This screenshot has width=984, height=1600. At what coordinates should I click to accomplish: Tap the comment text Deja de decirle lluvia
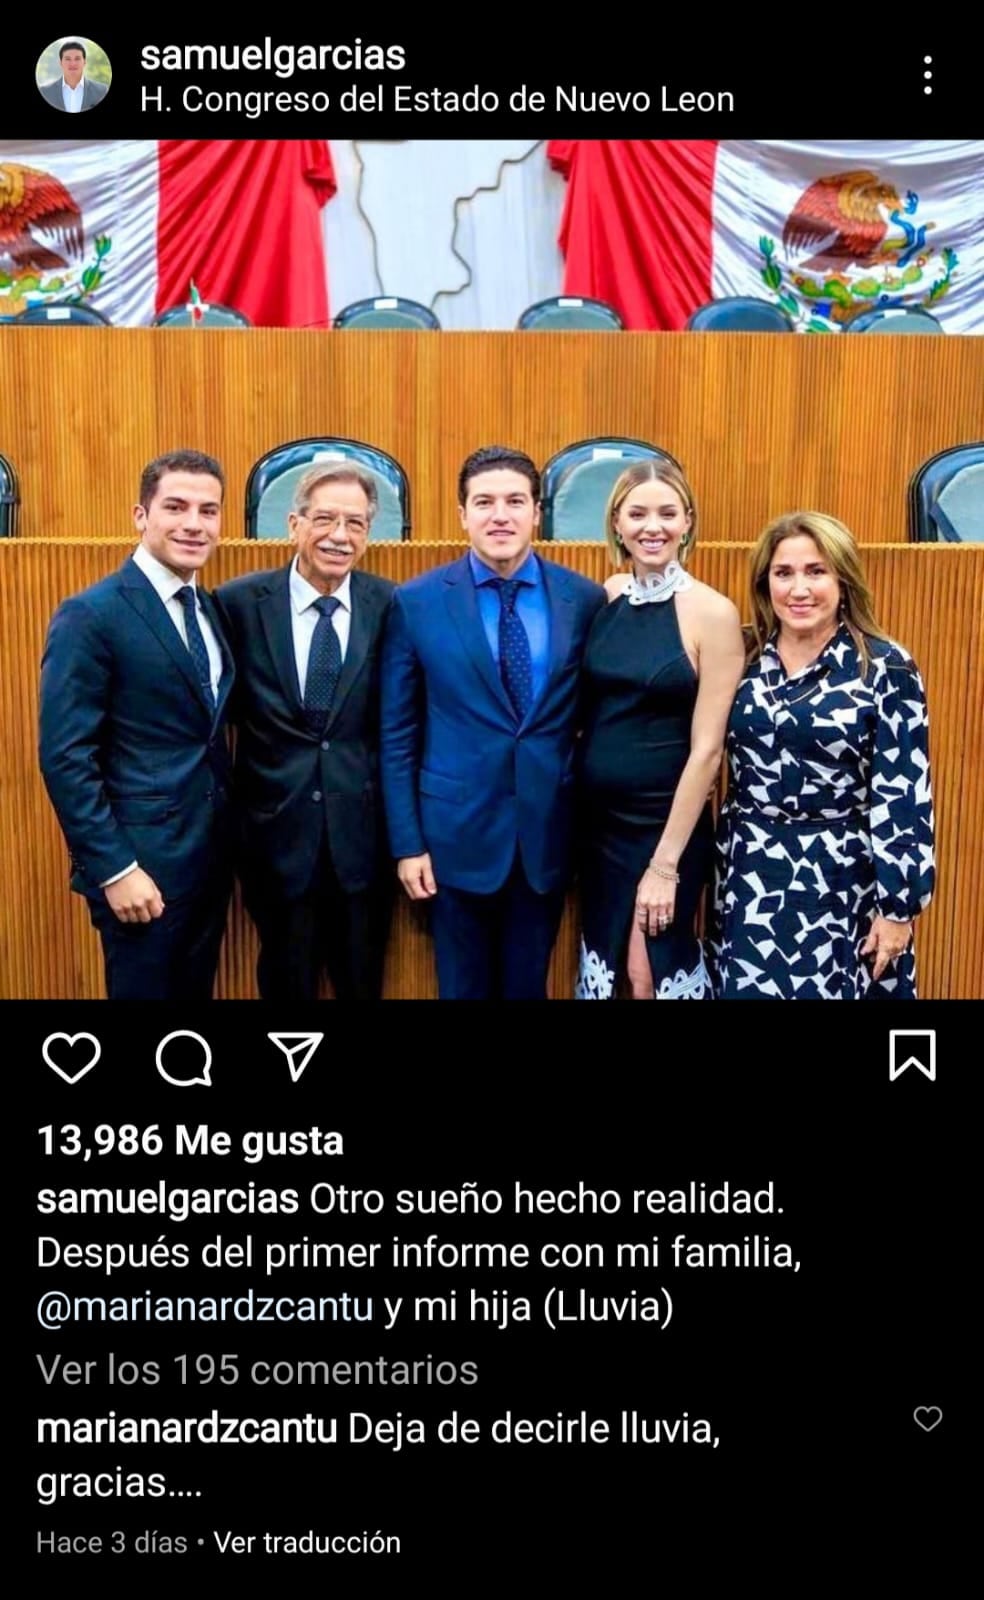(534, 1428)
